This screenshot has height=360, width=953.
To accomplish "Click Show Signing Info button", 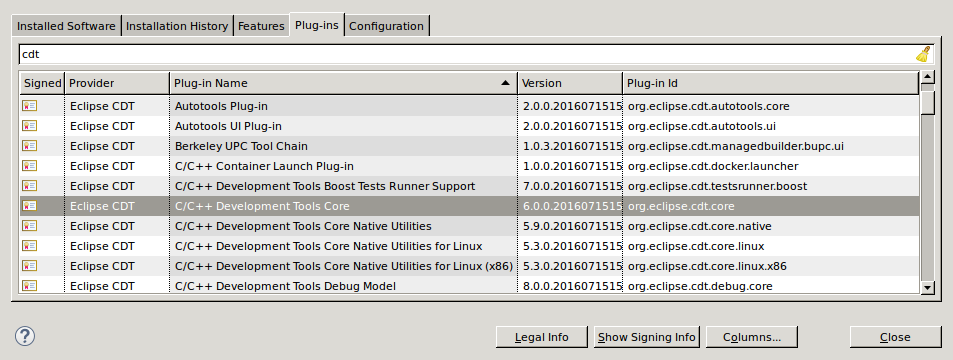I will [x=647, y=337].
